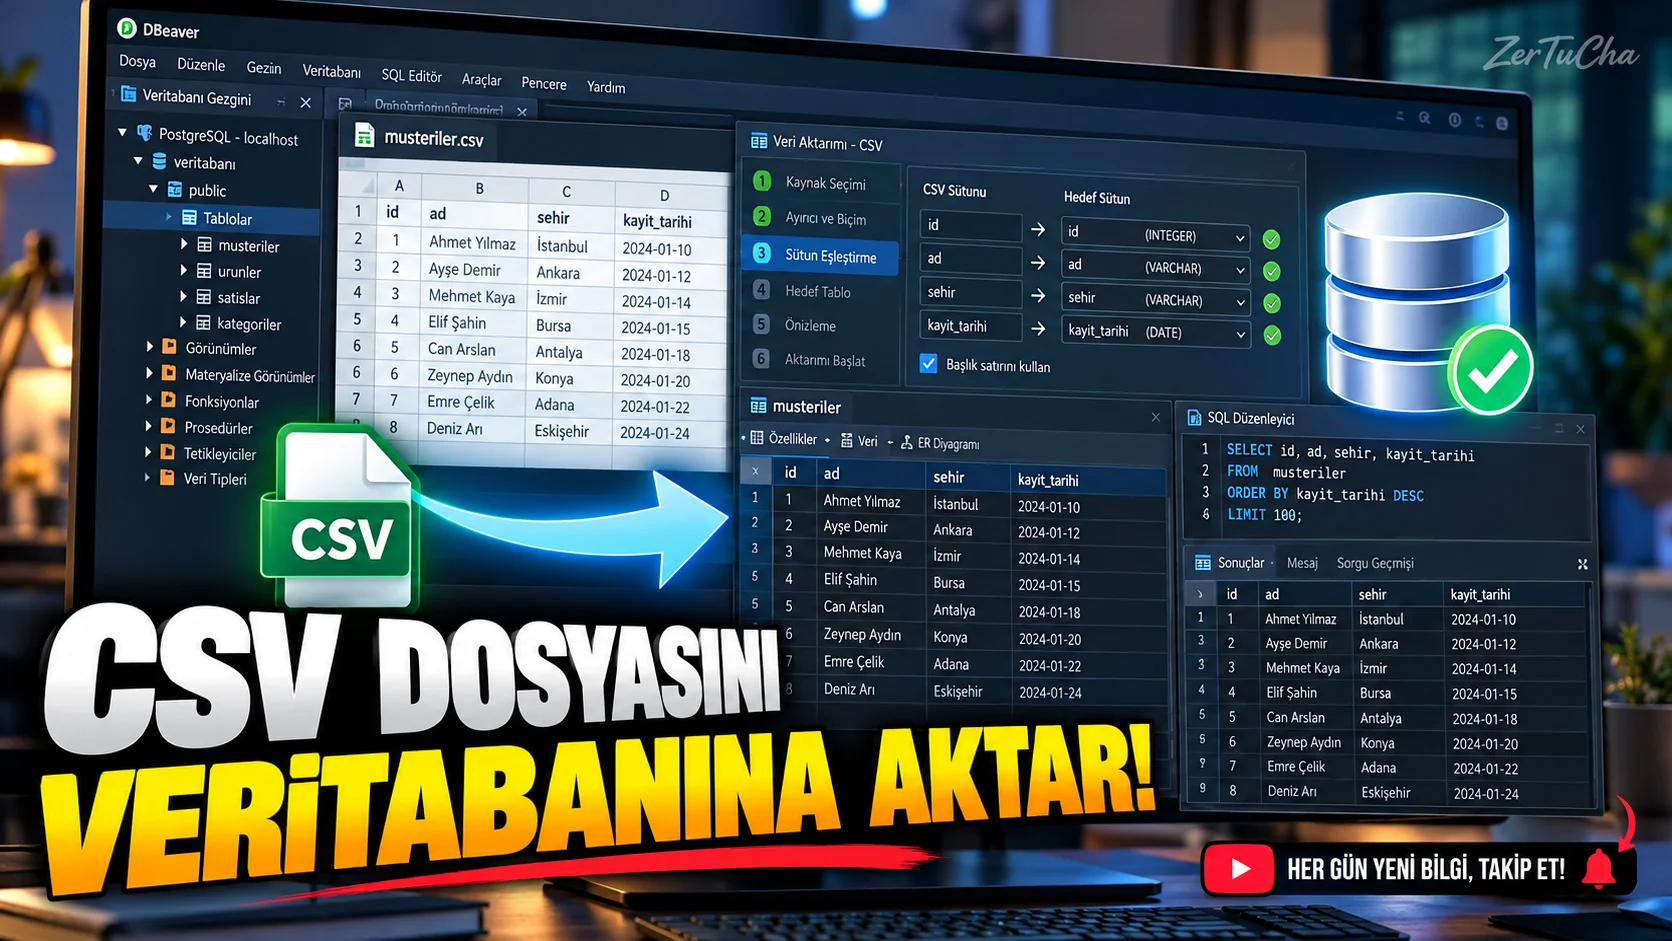
Task: Expand the Fonksiyonlar folder
Action: [x=149, y=399]
